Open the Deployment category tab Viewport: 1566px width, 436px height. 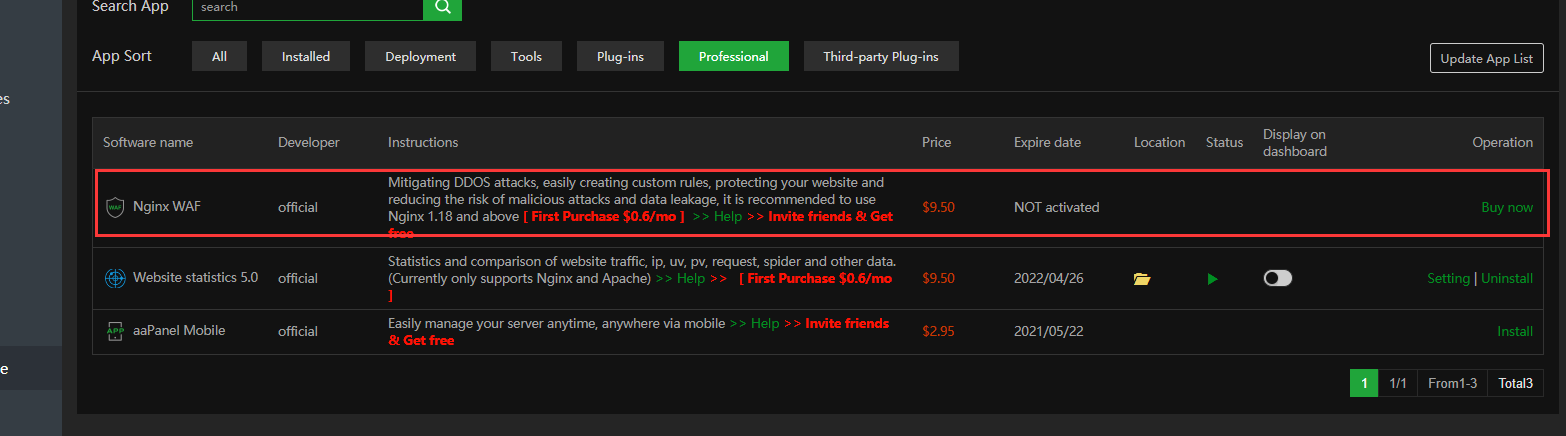(421, 57)
